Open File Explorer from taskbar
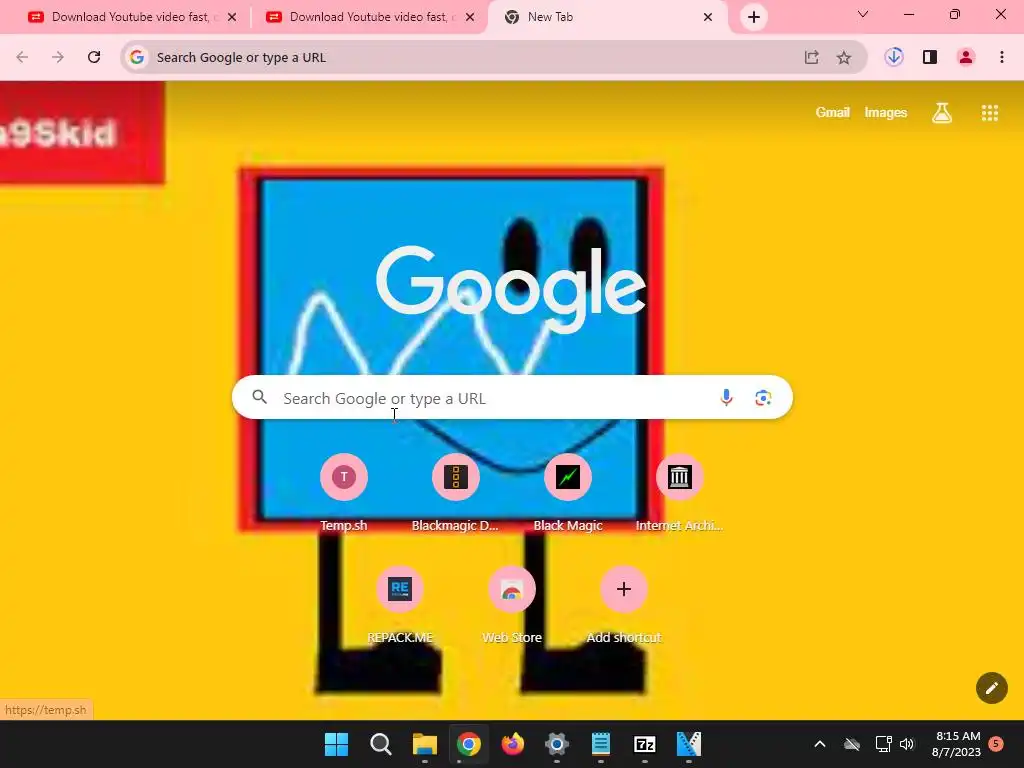 point(424,744)
